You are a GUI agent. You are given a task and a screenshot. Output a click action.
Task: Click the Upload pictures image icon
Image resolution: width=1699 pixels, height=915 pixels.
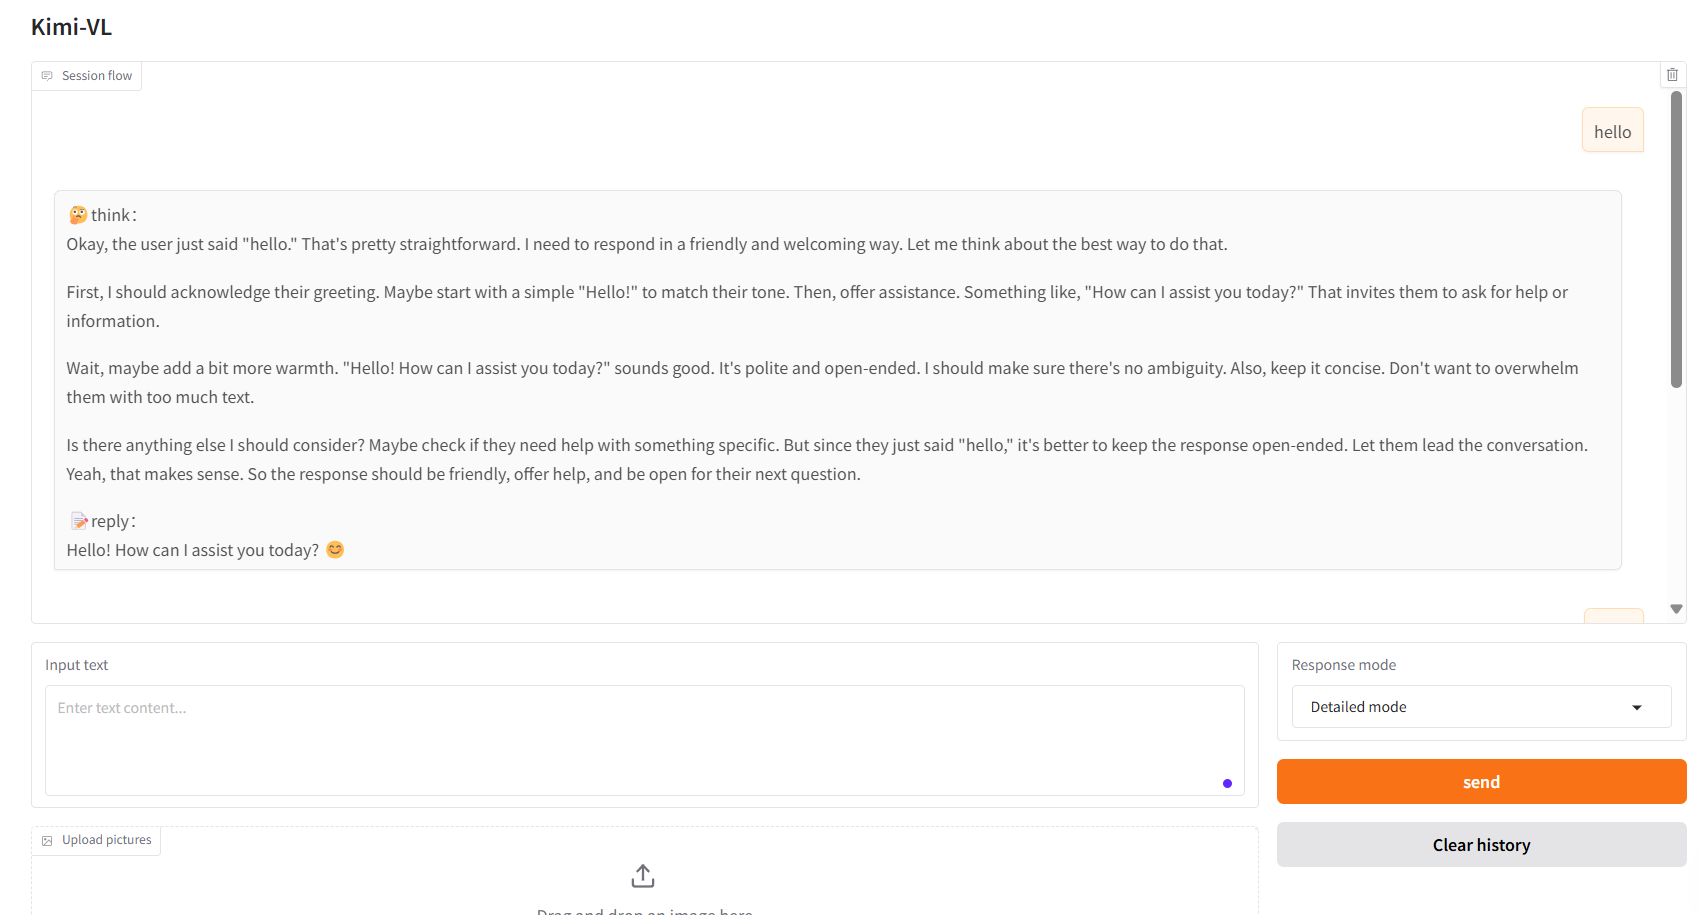pos(47,841)
